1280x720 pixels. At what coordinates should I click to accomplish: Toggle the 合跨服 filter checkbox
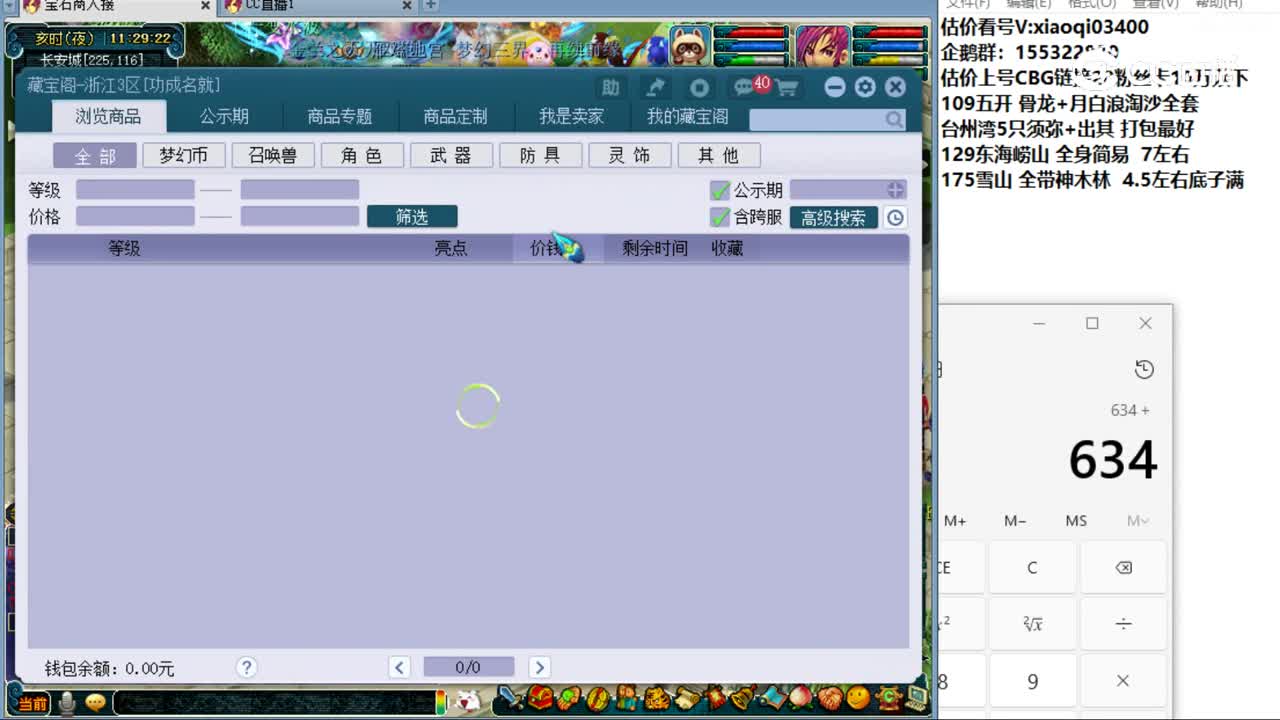722,217
